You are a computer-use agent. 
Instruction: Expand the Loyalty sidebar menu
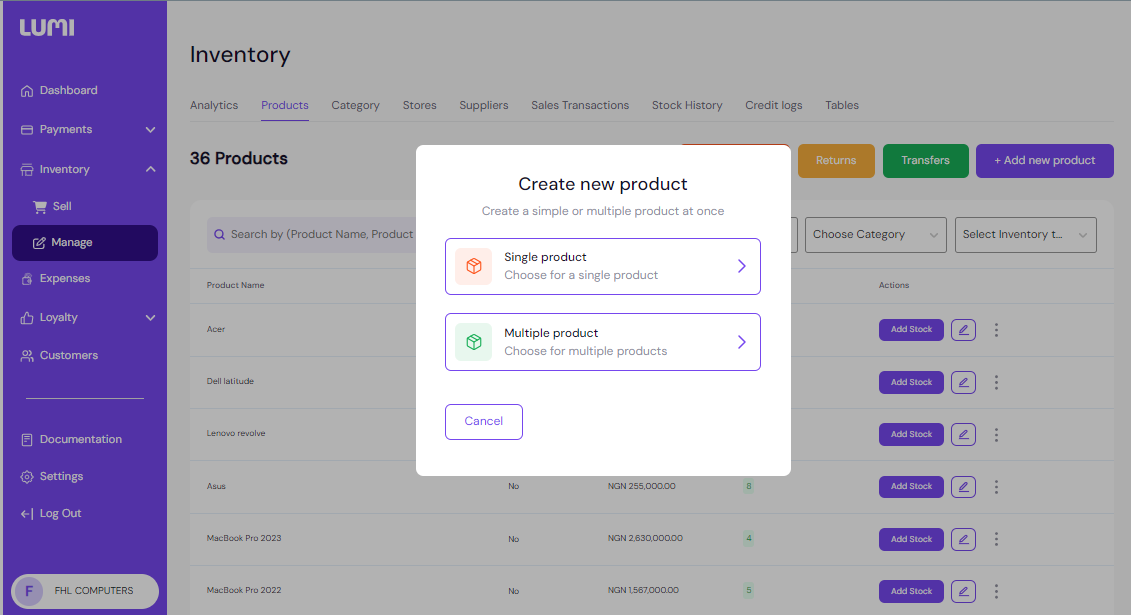pyautogui.click(x=150, y=318)
